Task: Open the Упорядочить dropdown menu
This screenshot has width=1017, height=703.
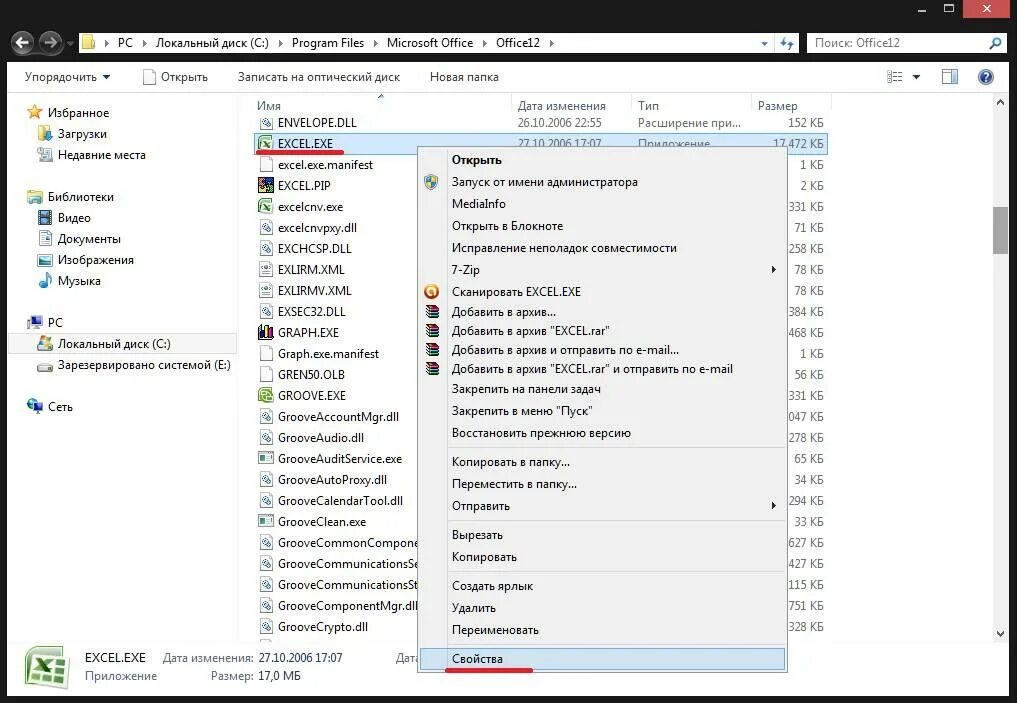Action: pyautogui.click(x=67, y=77)
